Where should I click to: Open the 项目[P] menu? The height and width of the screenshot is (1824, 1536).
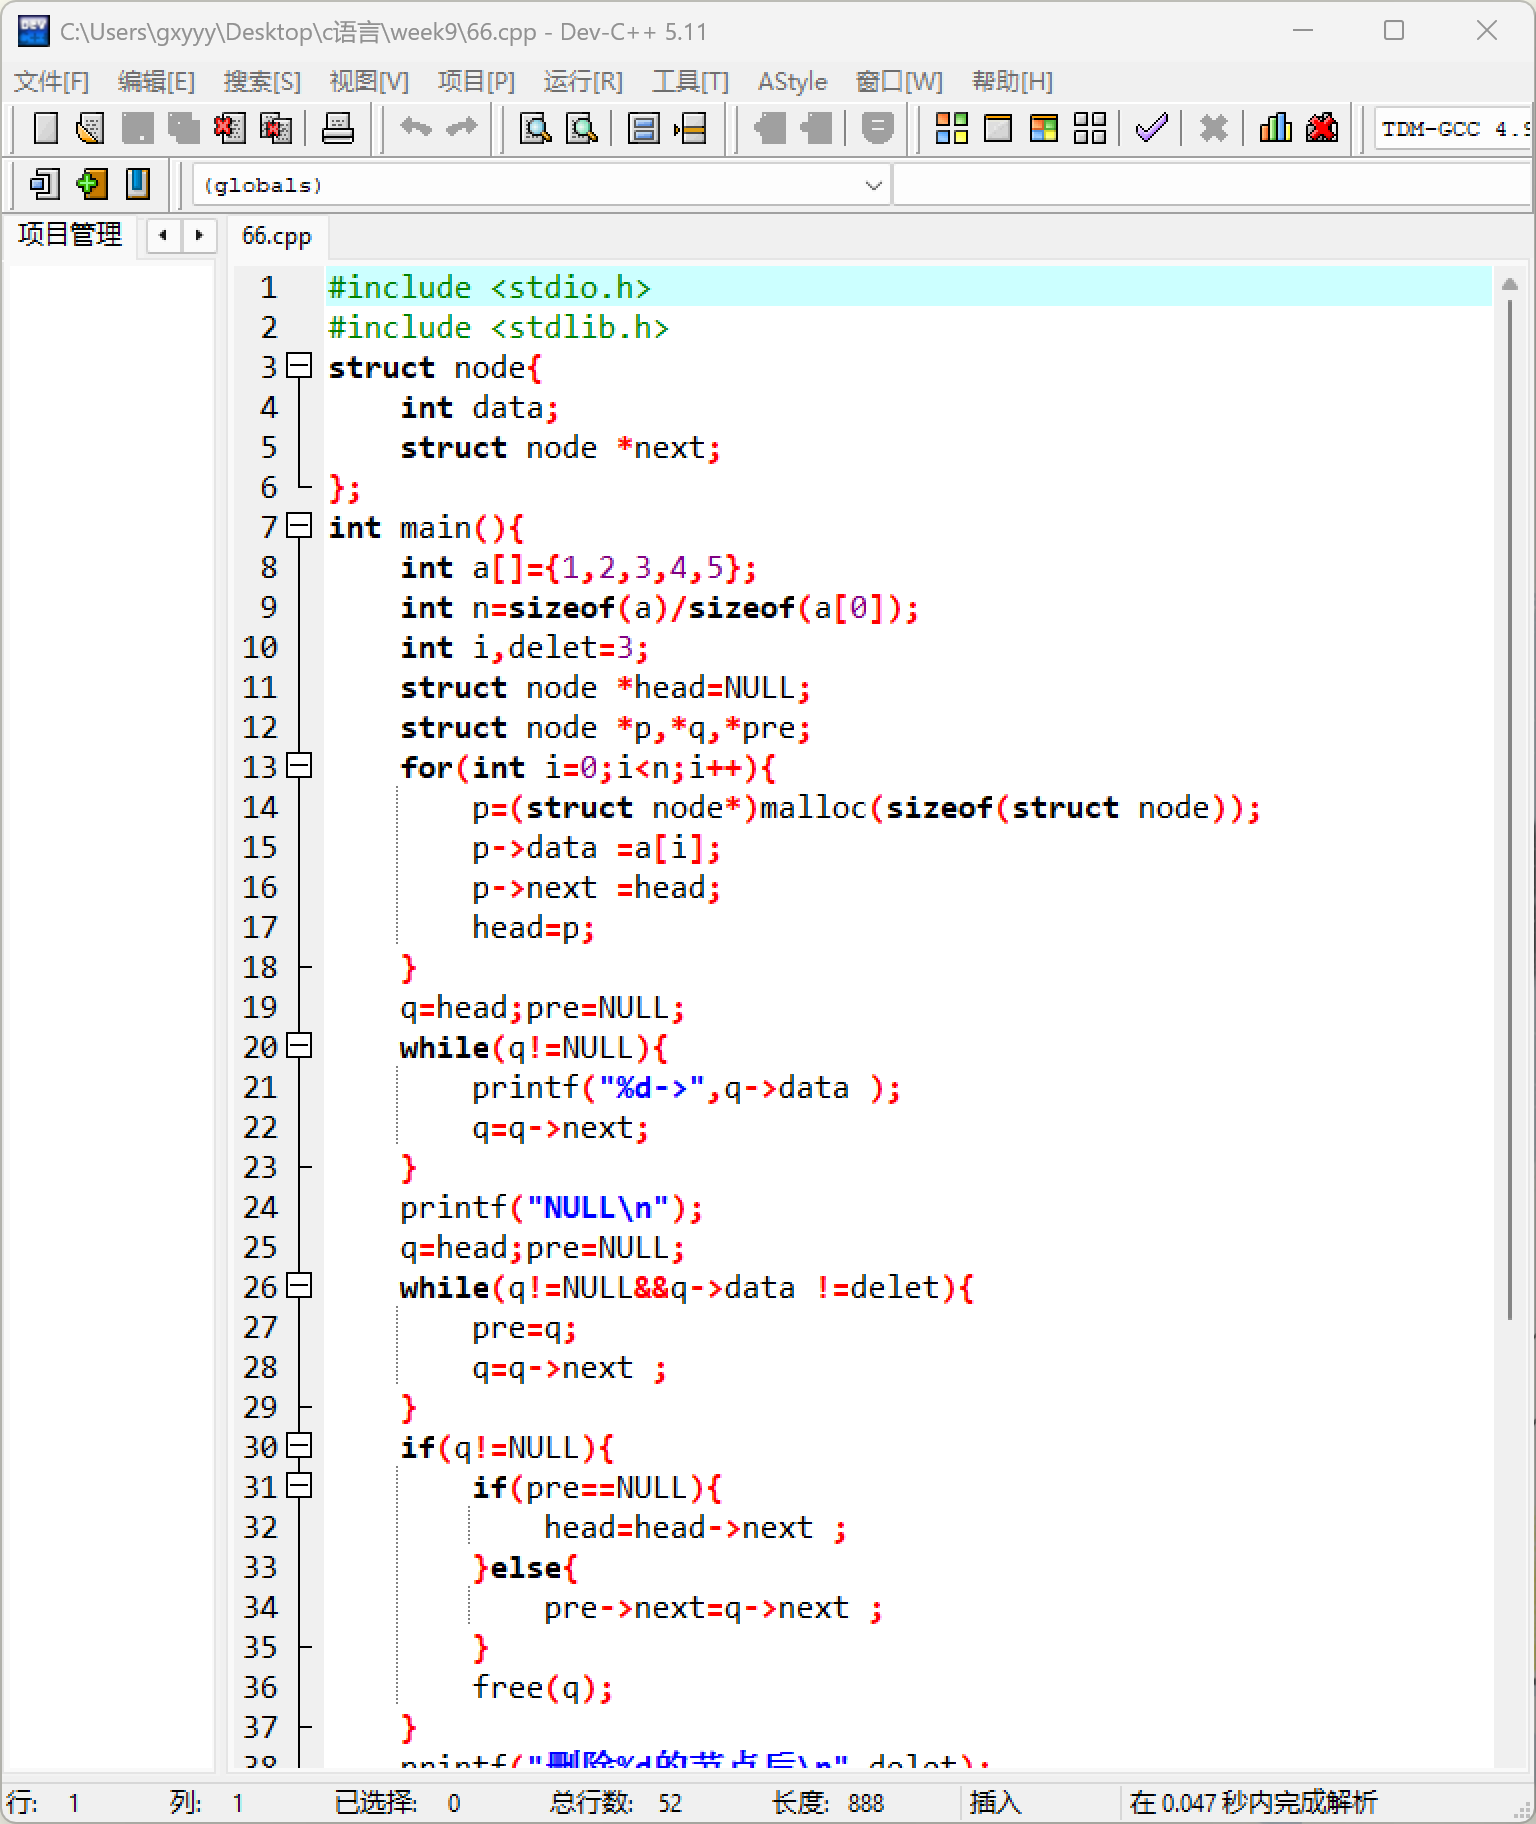click(x=476, y=81)
